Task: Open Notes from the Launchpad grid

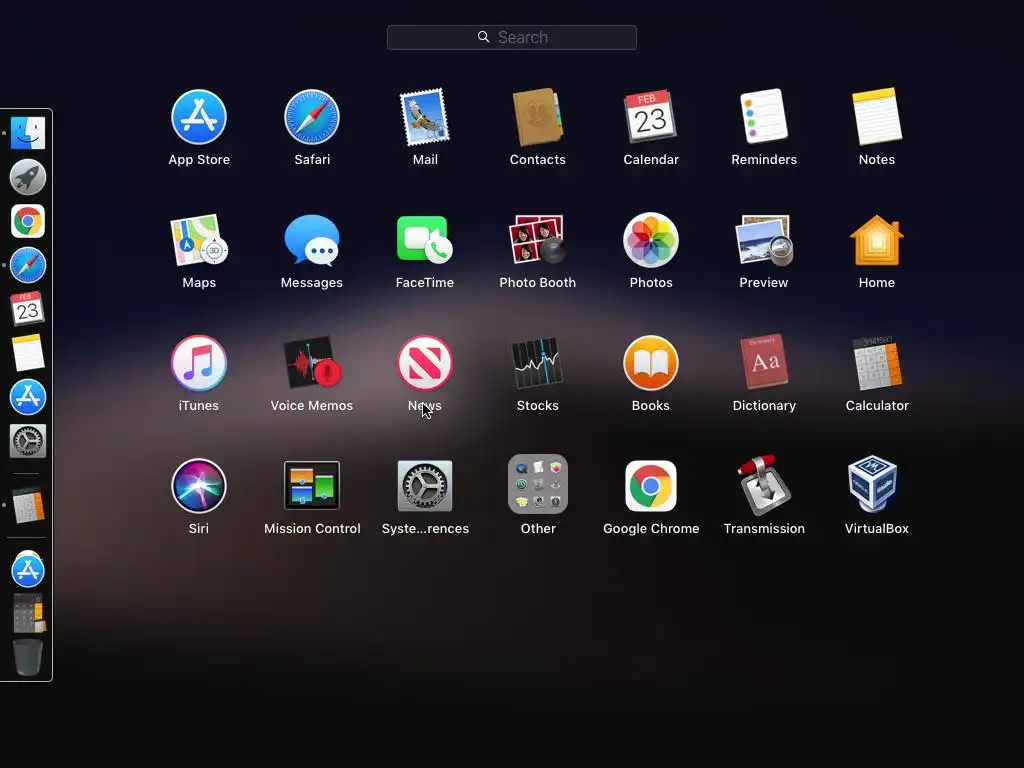Action: 877,118
